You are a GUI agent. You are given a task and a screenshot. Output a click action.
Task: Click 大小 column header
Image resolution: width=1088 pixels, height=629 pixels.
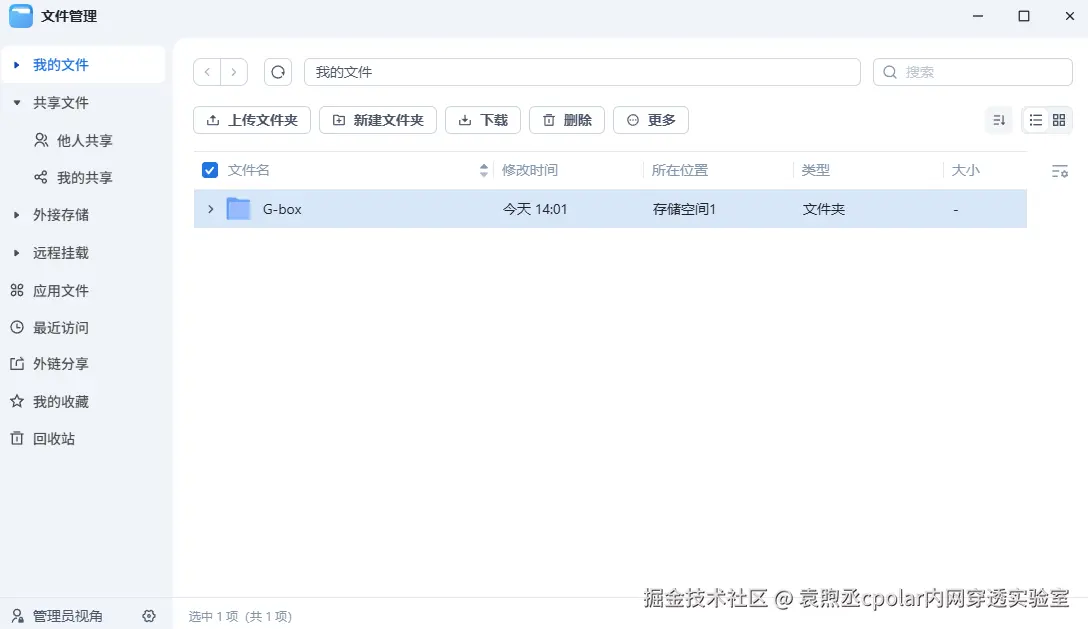(x=965, y=170)
